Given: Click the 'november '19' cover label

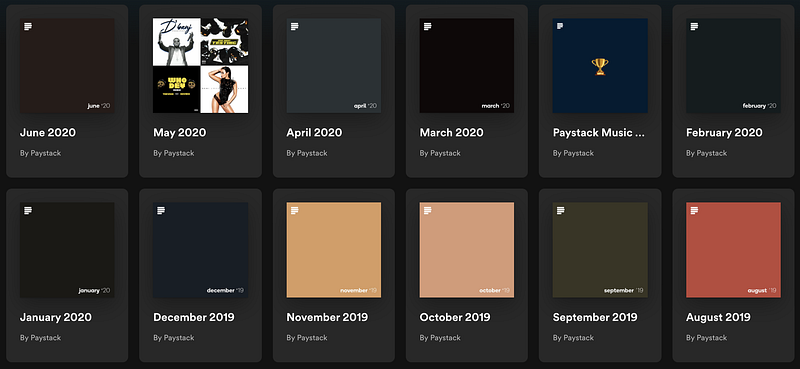Looking at the screenshot, I should 358,290.
